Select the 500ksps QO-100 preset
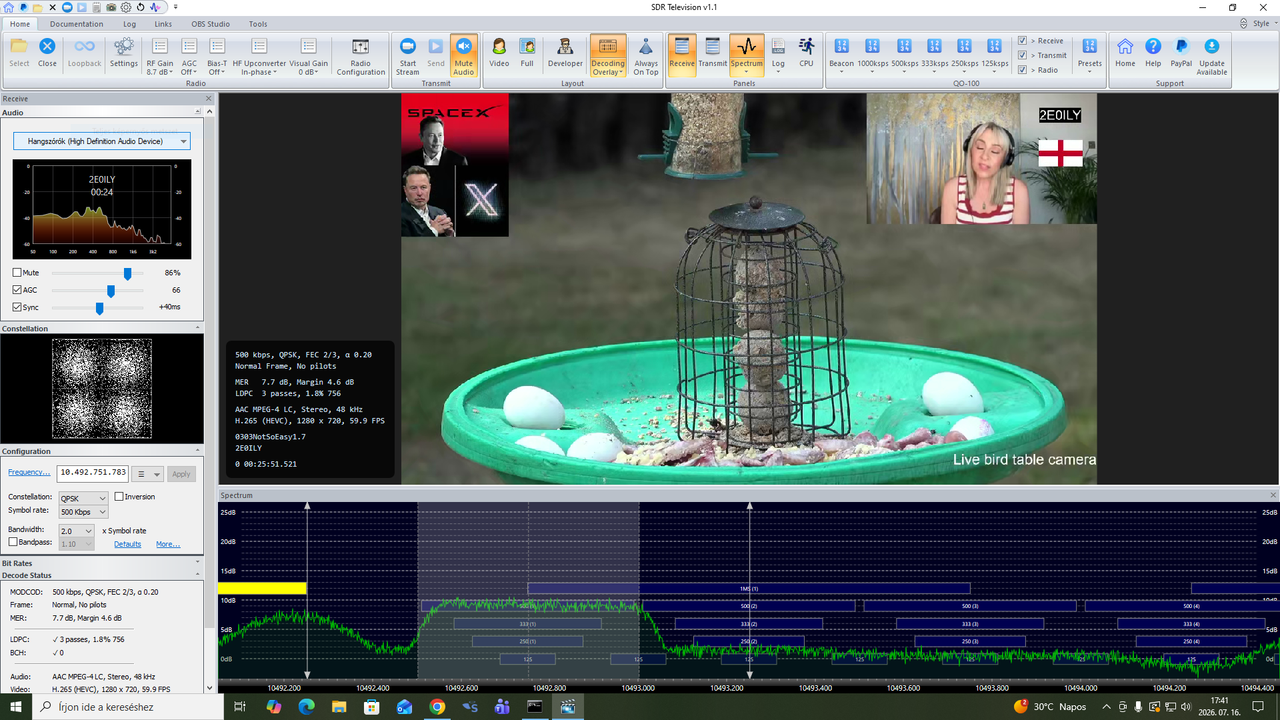Viewport: 1280px width, 720px height. tap(904, 55)
